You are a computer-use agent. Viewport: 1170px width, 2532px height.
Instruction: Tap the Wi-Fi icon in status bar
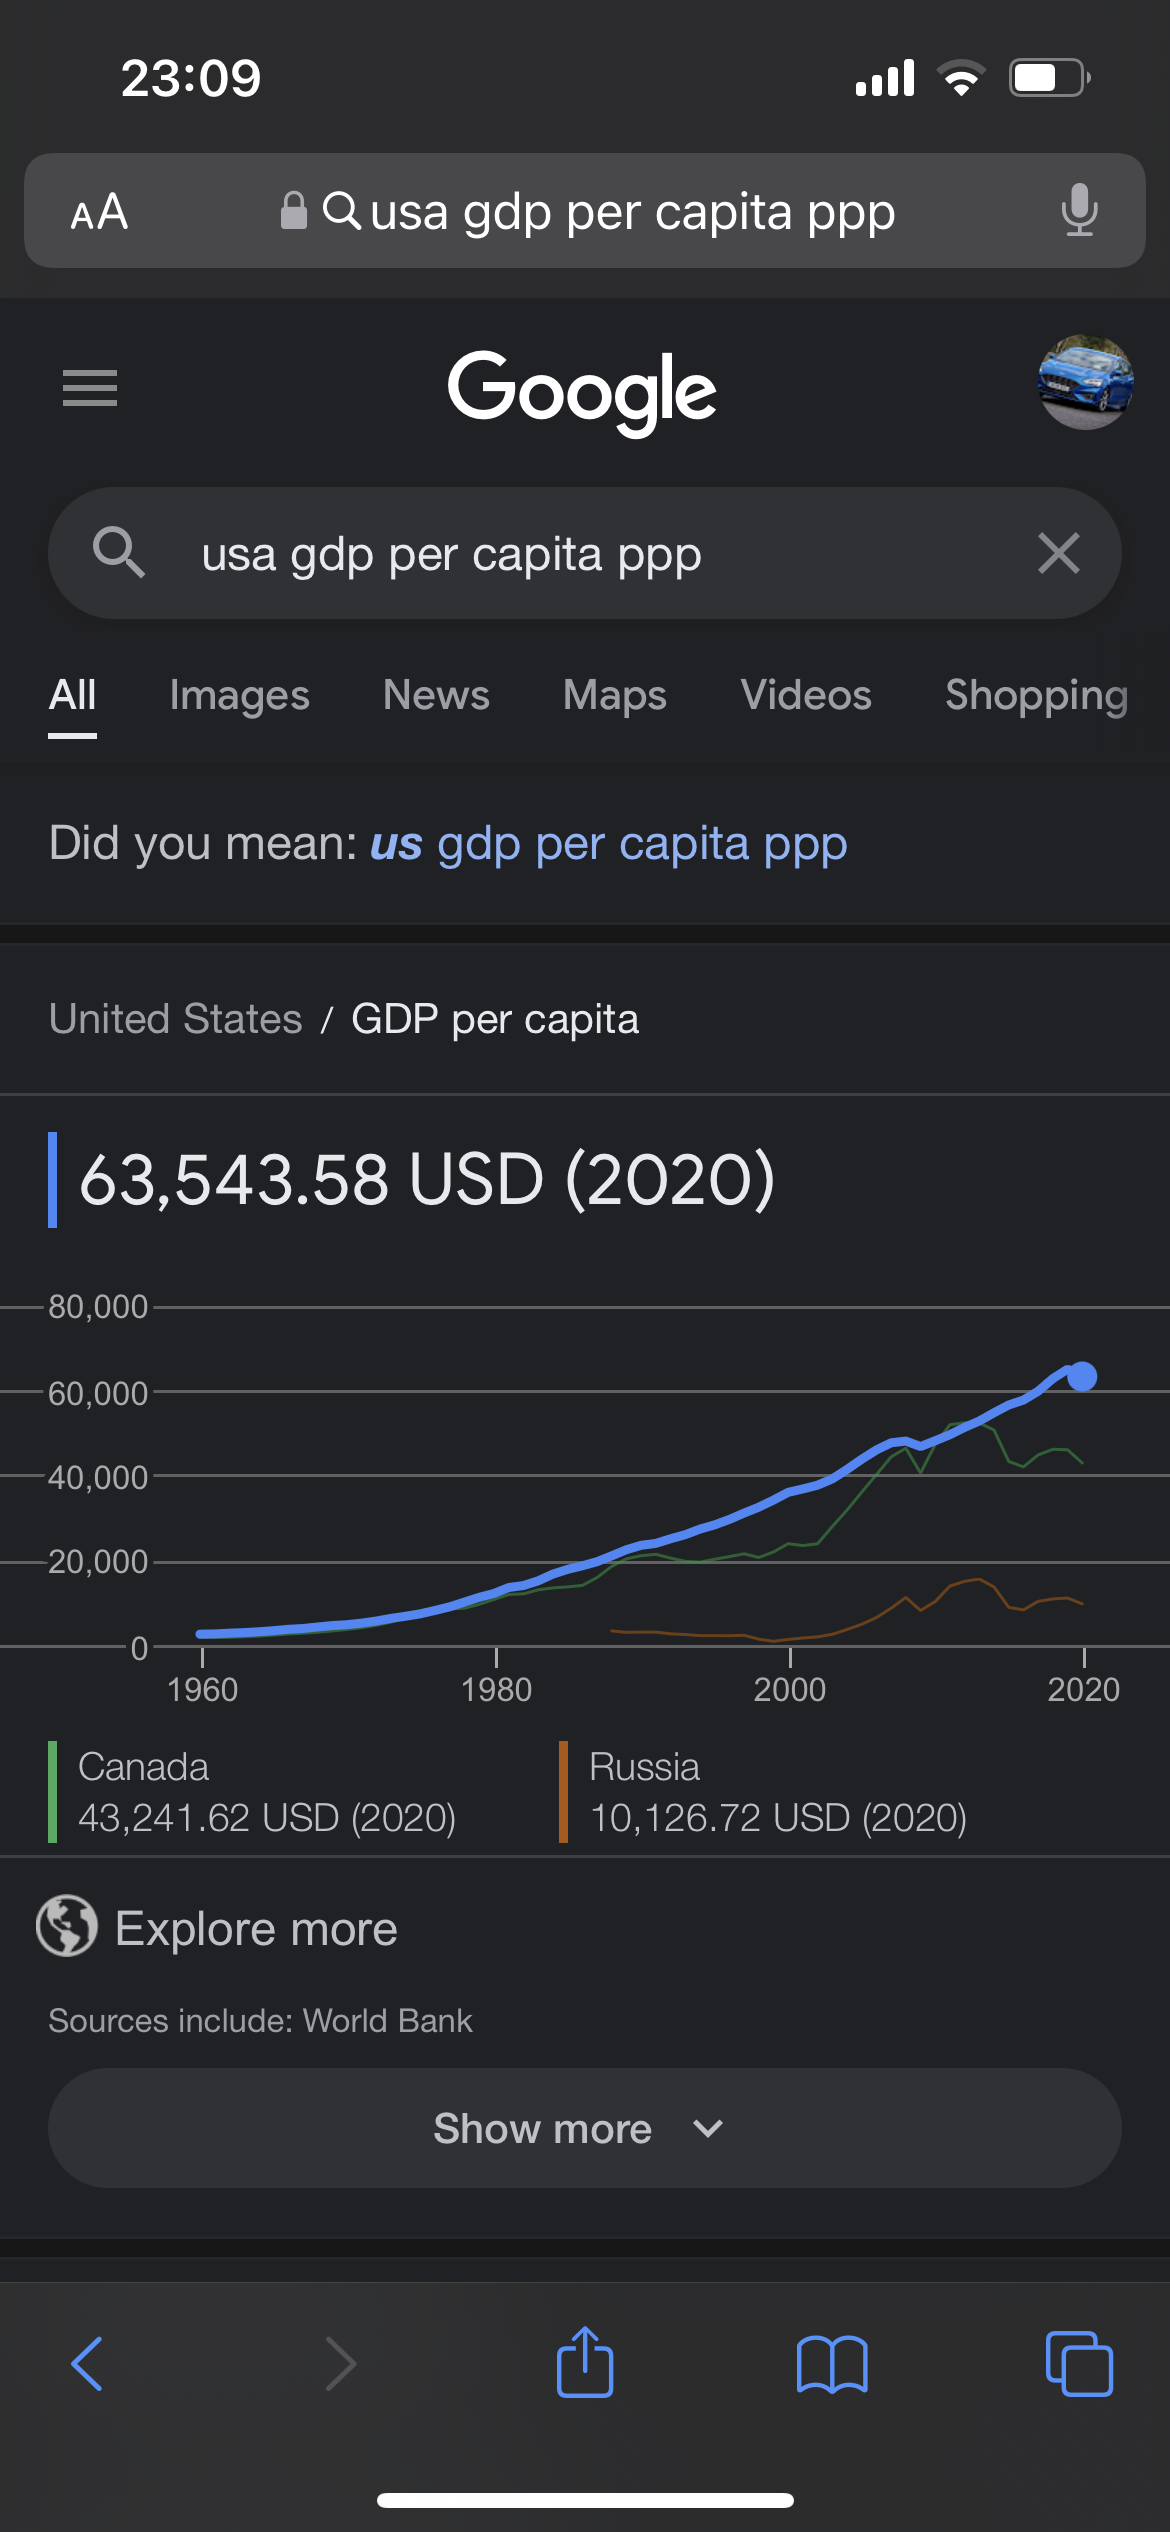pyautogui.click(x=962, y=78)
